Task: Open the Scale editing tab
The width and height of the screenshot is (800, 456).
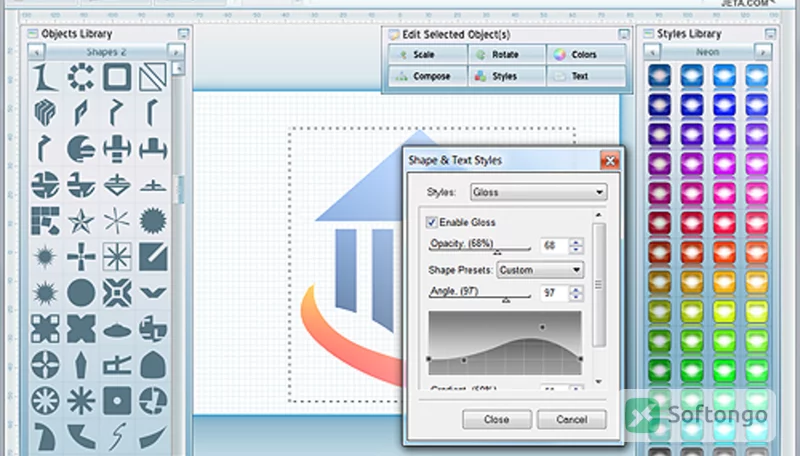Action: pyautogui.click(x=428, y=55)
